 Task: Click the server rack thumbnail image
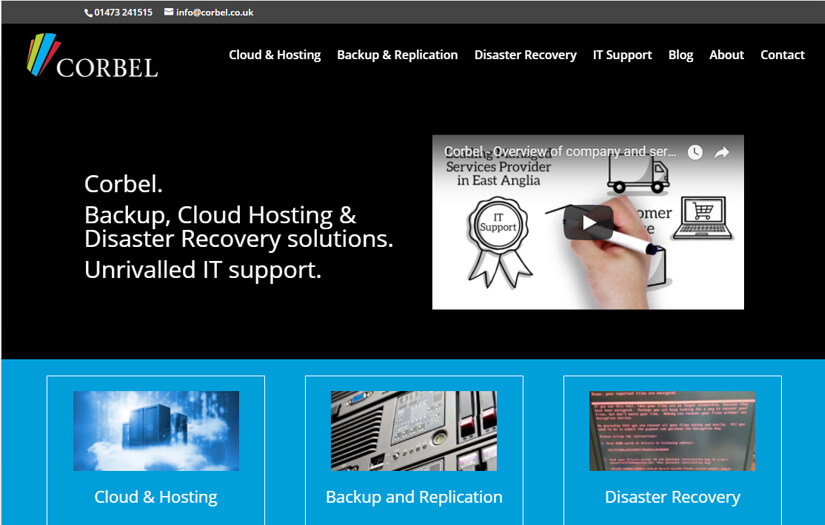[414, 431]
